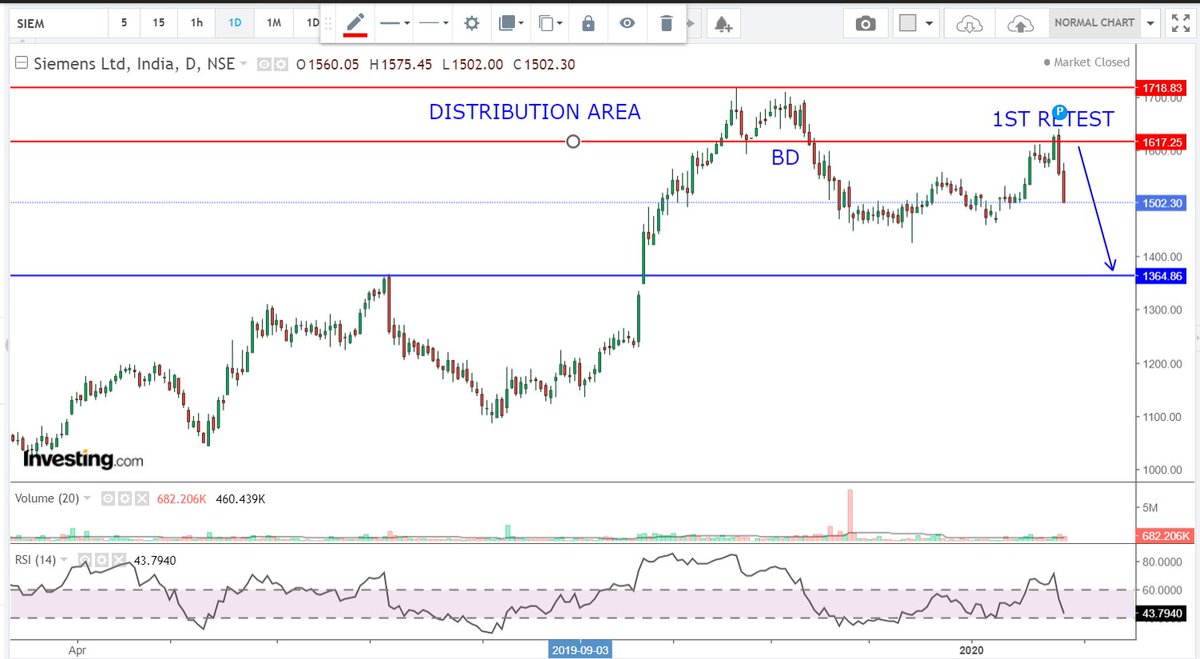Screen dimensions: 1200x659
Task: Open line style dropdown in drawing toolbar
Action: [x=395, y=23]
